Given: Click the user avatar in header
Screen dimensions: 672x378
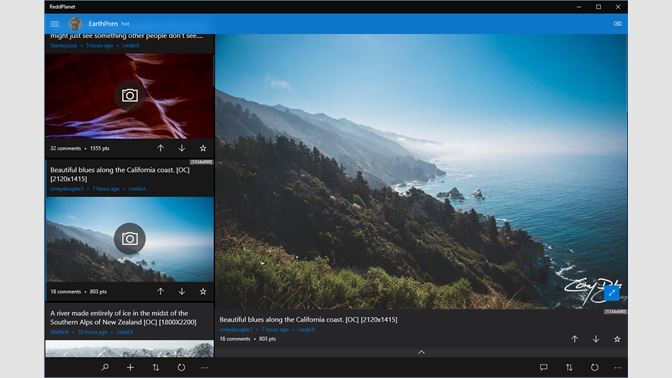Looking at the screenshot, I should [75, 24].
